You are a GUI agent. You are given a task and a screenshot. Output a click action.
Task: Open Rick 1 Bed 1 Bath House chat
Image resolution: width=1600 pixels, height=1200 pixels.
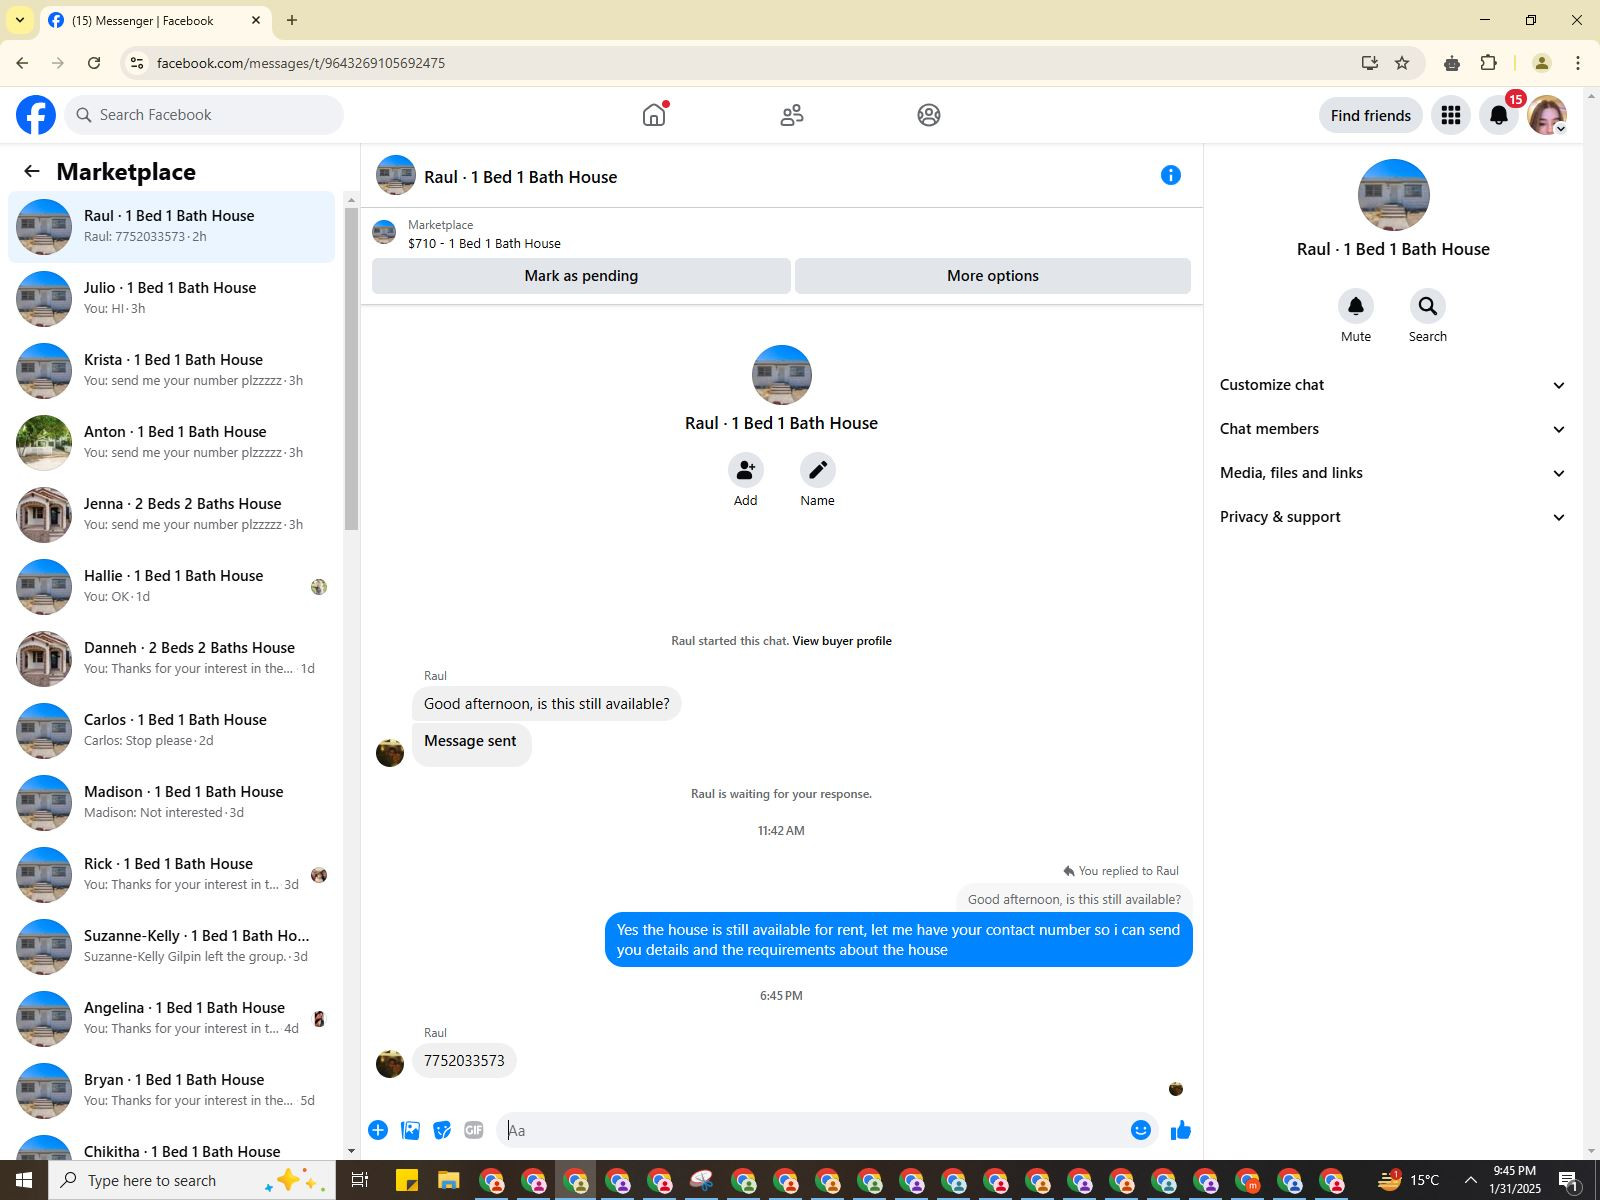coord(172,874)
